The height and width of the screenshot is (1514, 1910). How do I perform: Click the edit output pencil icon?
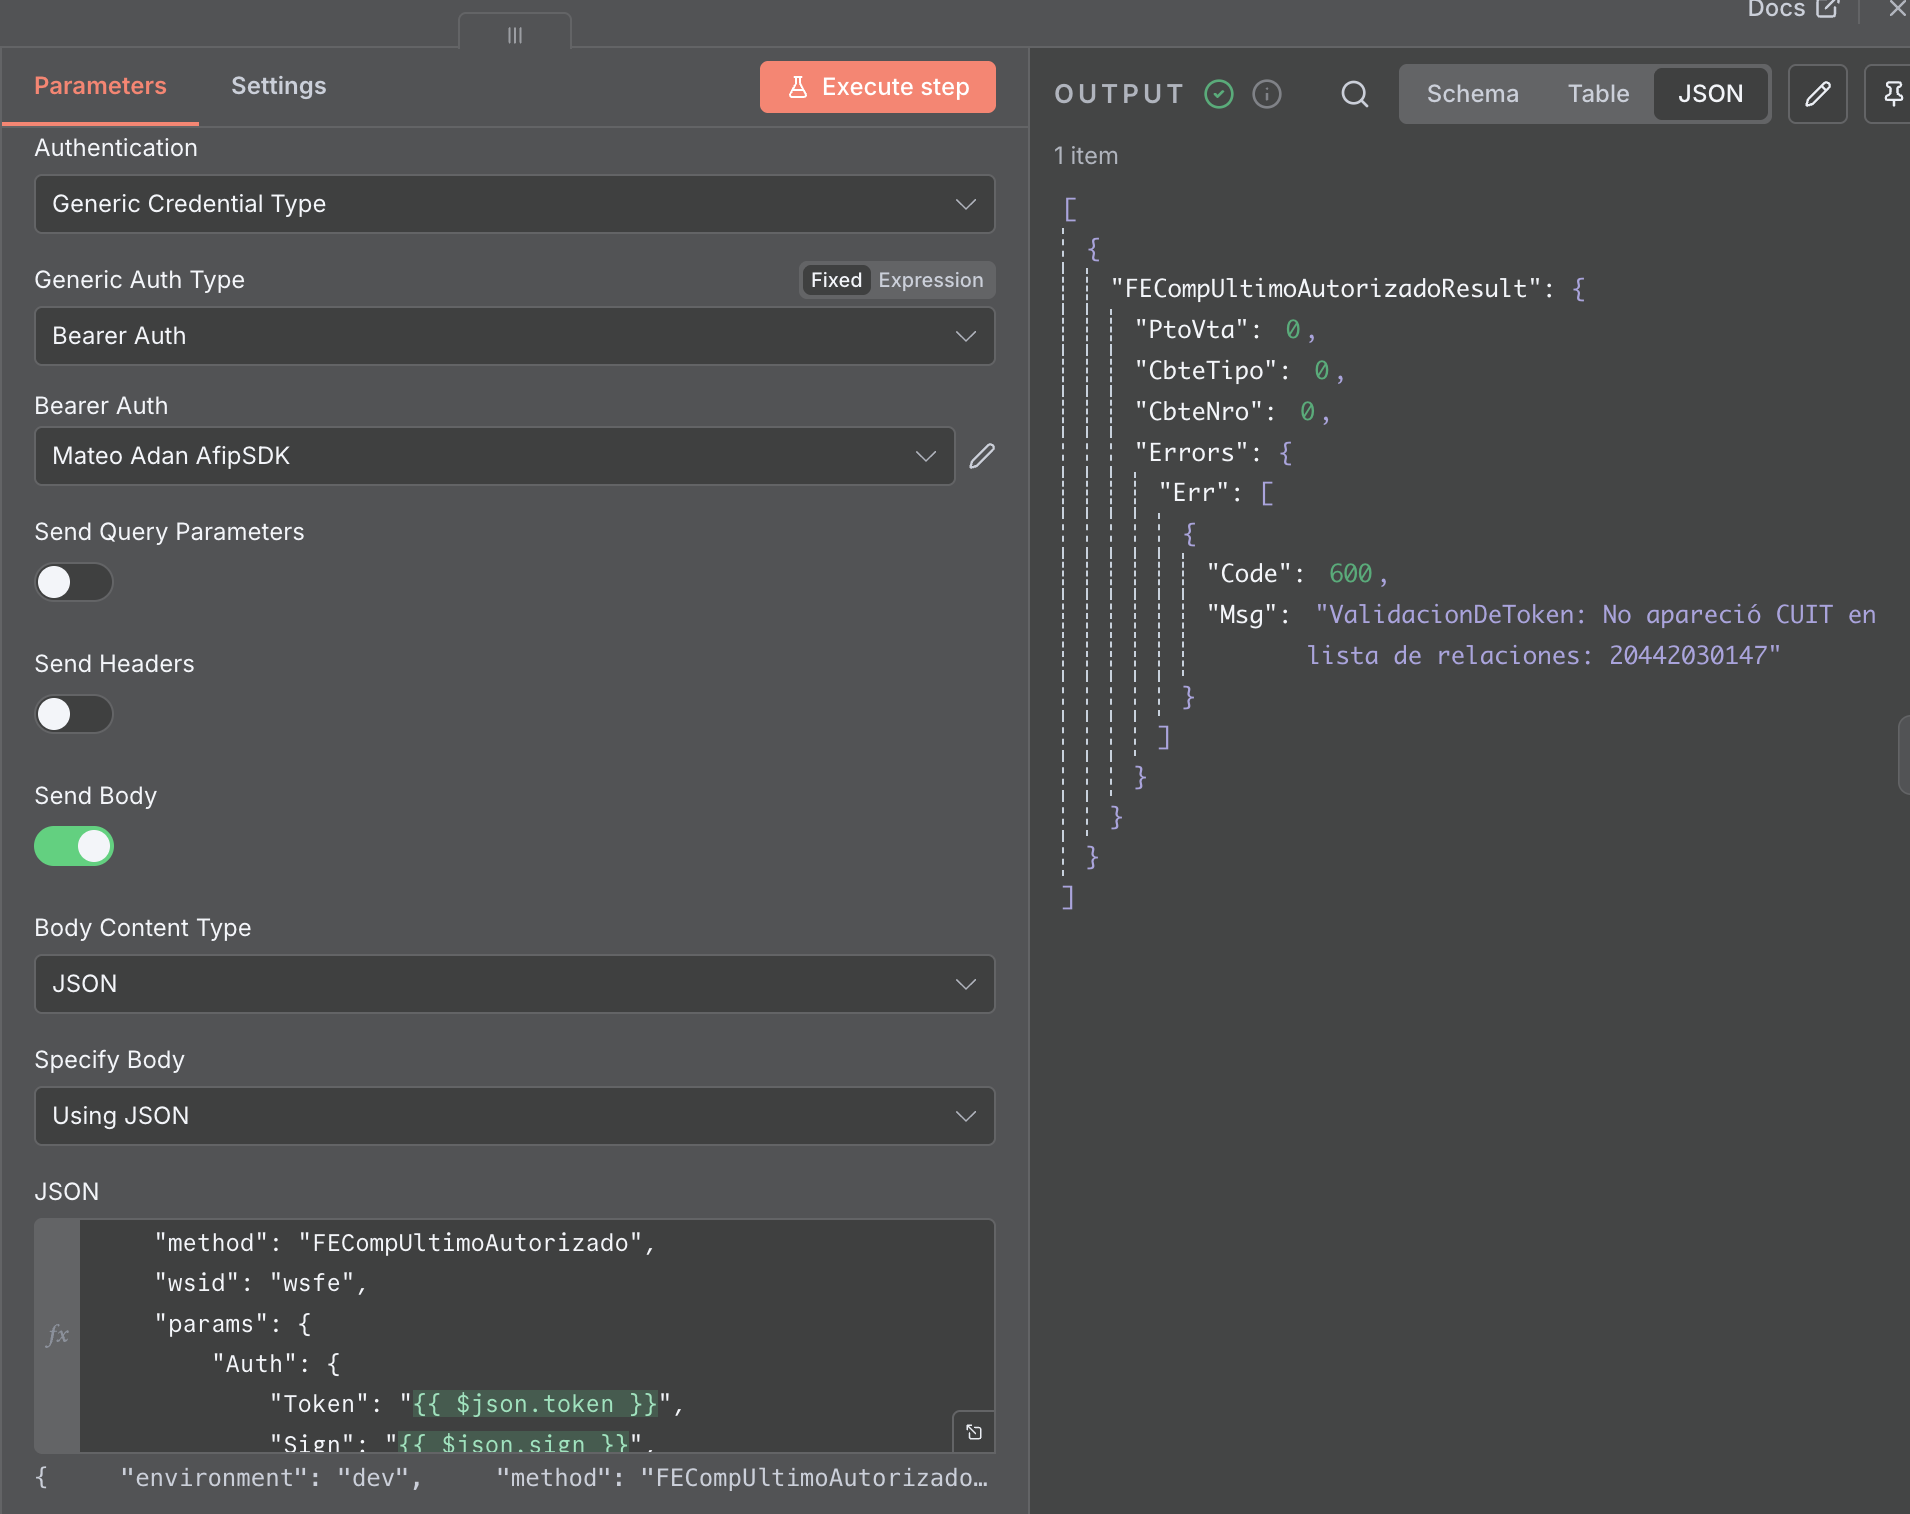pos(1817,94)
